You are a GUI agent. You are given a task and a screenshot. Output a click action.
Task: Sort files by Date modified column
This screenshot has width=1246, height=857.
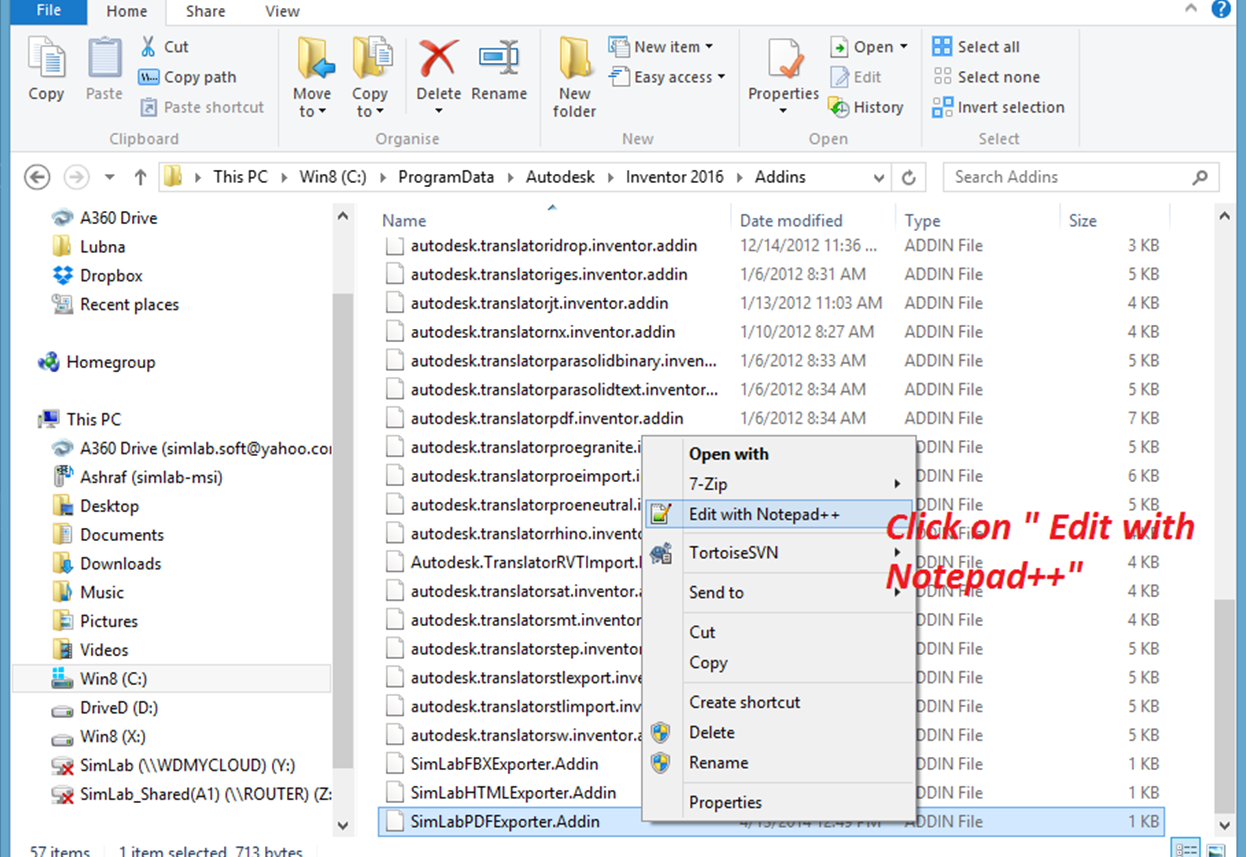coord(791,220)
